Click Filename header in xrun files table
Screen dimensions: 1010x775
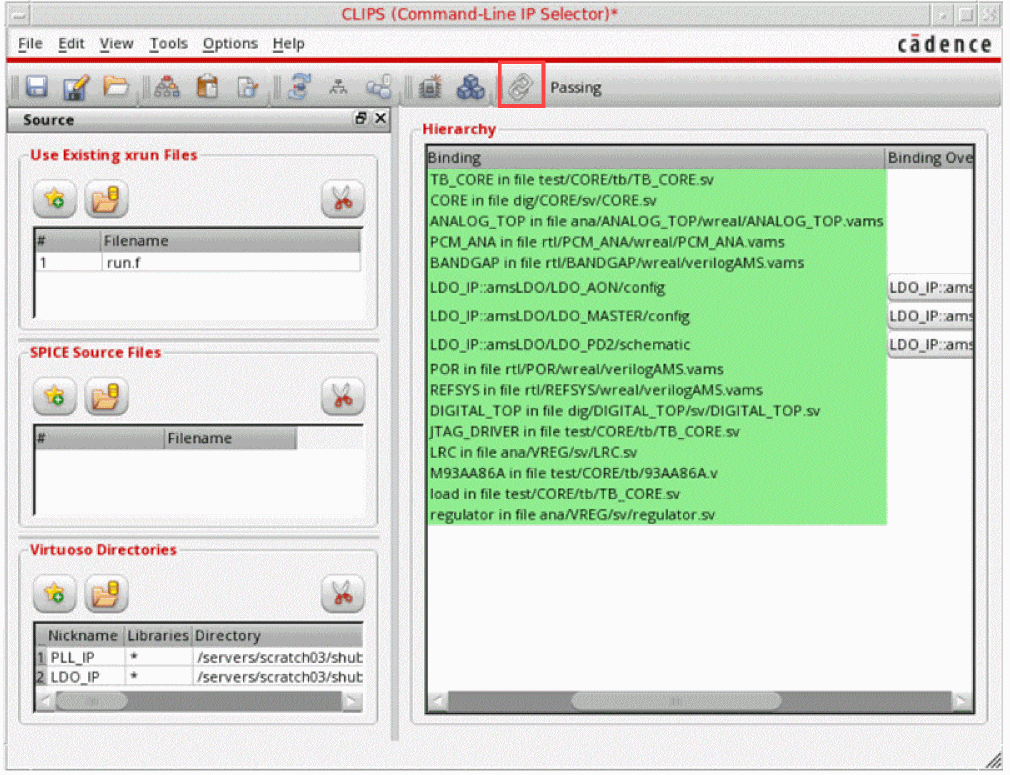pos(231,241)
